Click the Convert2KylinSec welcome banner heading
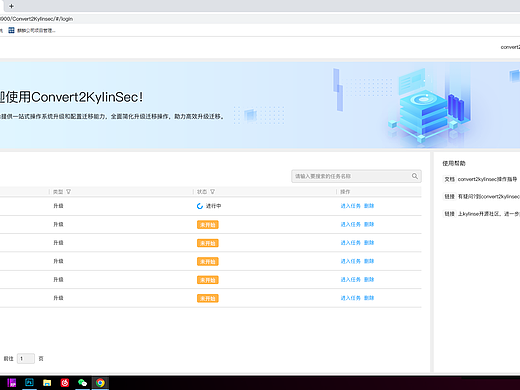 tap(71, 97)
